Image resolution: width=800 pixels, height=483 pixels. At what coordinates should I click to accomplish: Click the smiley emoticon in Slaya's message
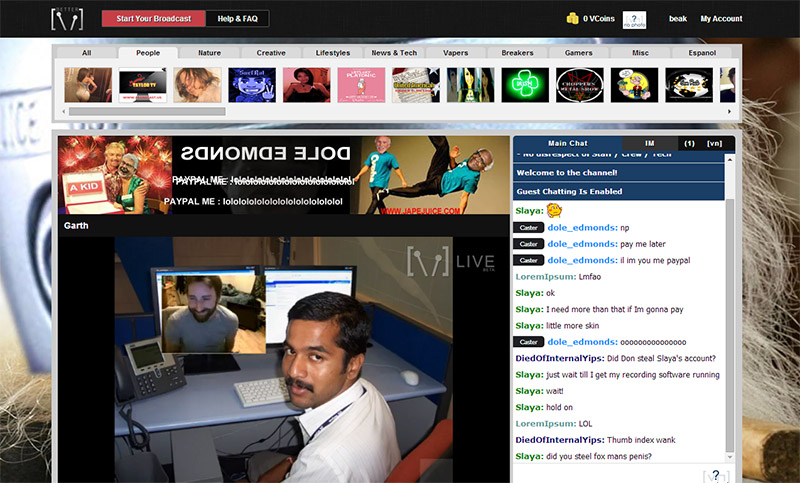[x=554, y=210]
